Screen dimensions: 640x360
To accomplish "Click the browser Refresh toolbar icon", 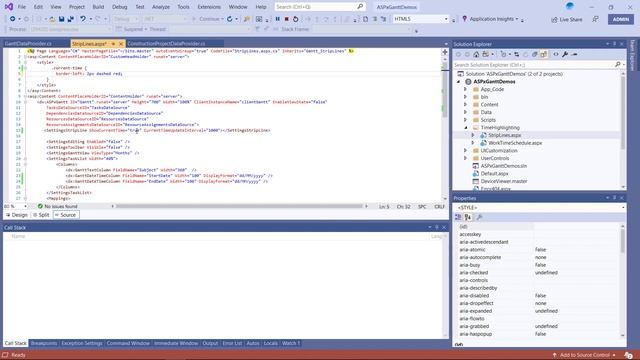I will [x=230, y=19].
